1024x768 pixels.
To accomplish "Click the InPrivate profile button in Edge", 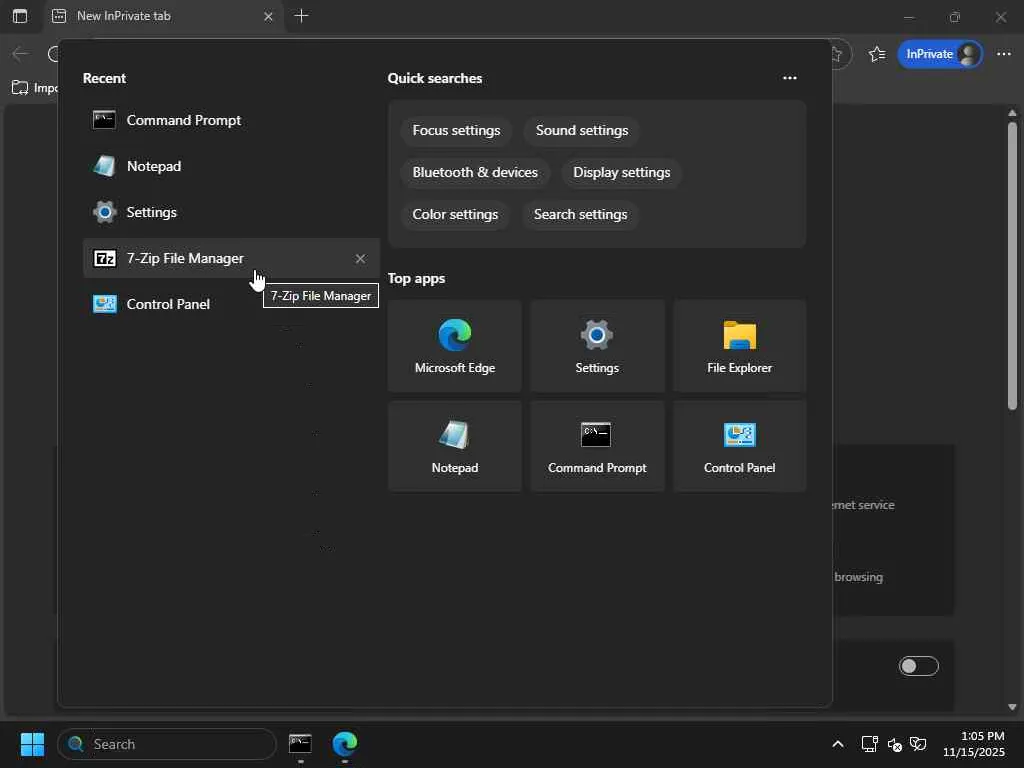I will click(940, 54).
